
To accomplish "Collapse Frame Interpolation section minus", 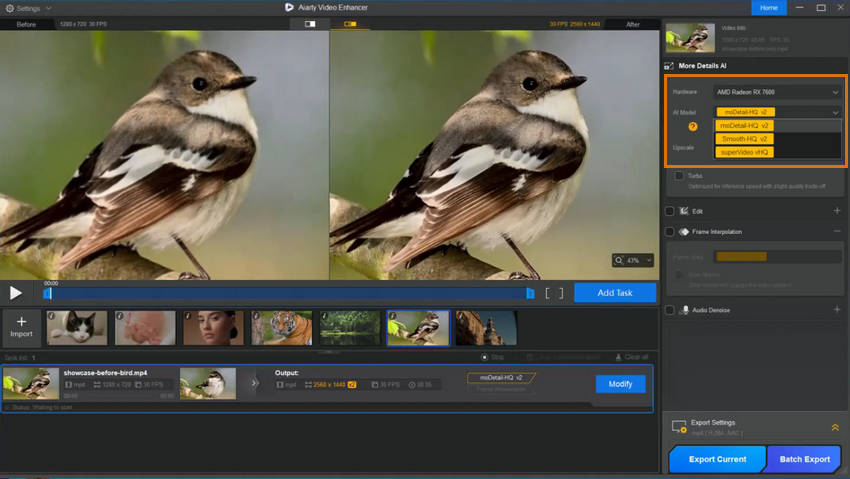I will [837, 231].
